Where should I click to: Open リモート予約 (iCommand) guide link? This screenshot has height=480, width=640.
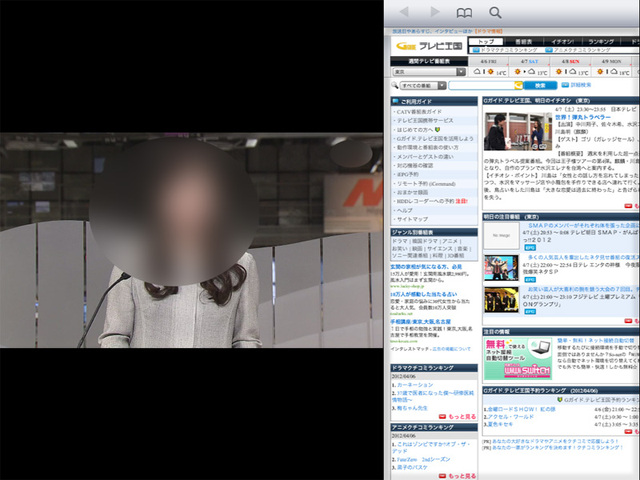(x=426, y=183)
